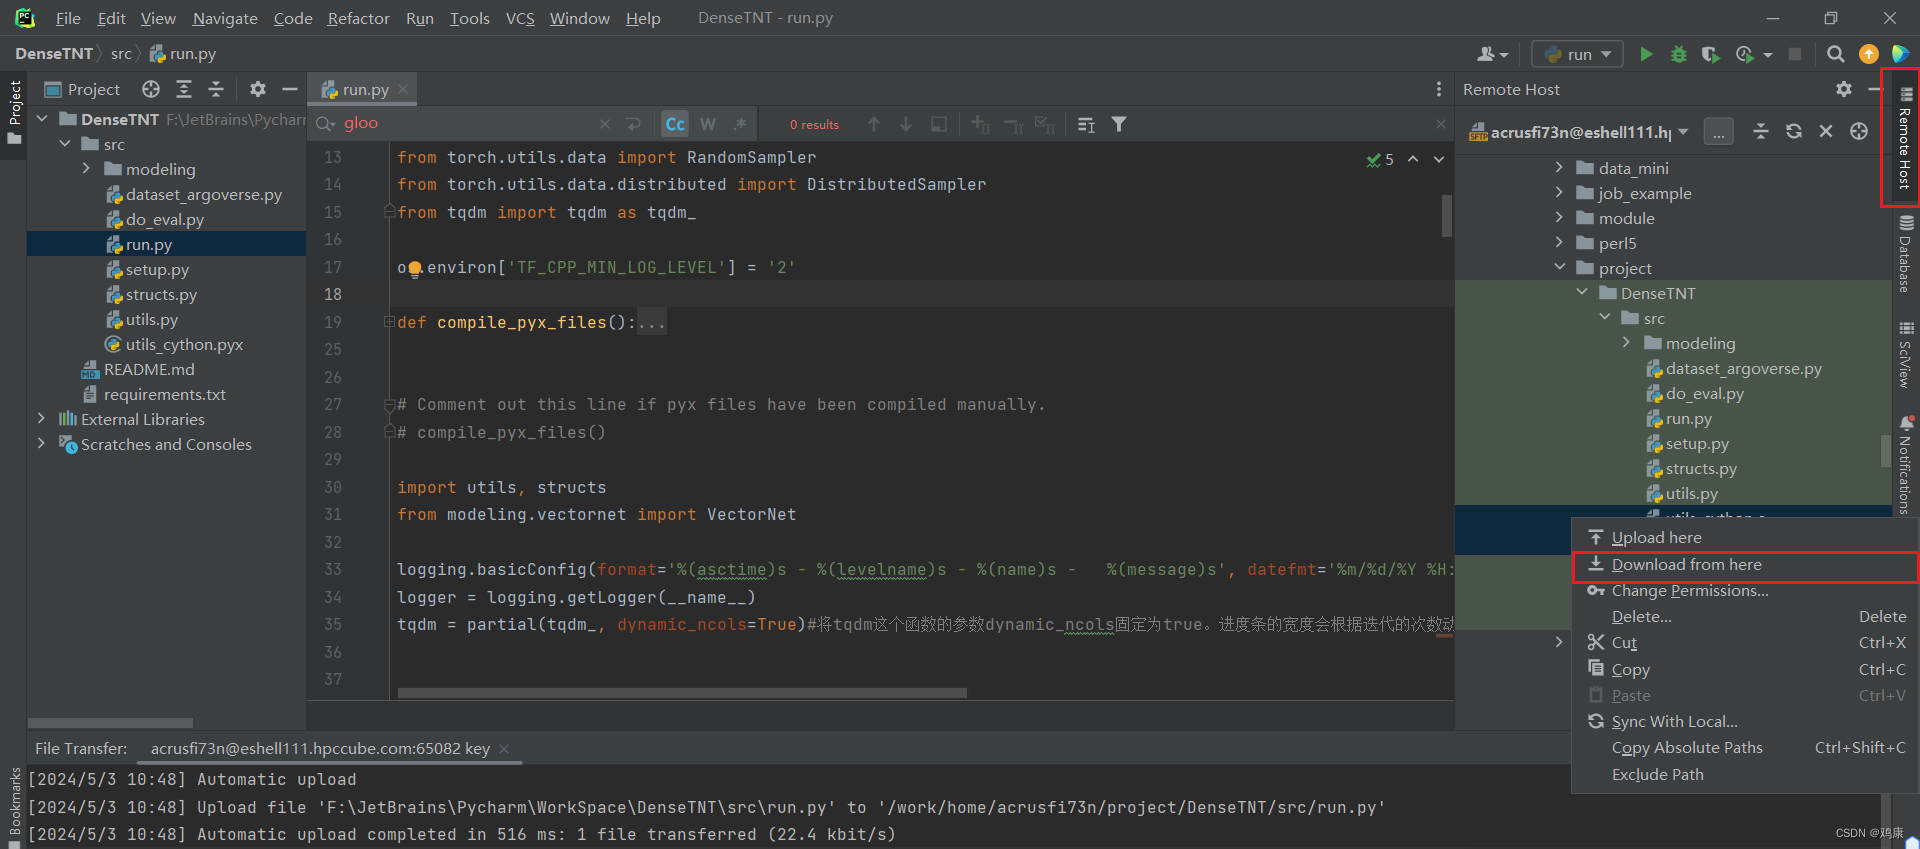Viewport: 1920px width, 849px height.
Task: Open the VCS menu
Action: (x=520, y=18)
